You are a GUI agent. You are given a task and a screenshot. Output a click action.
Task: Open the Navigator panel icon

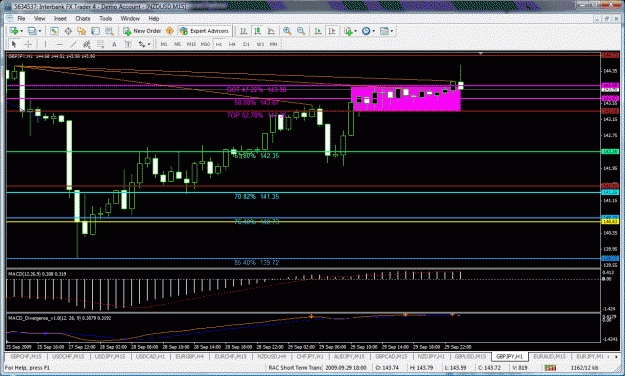pos(82,31)
